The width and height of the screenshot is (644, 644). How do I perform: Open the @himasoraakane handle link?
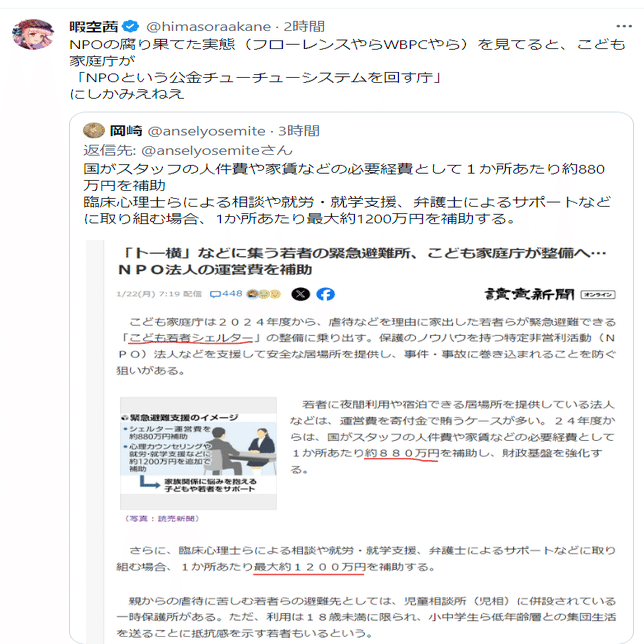click(x=209, y=27)
